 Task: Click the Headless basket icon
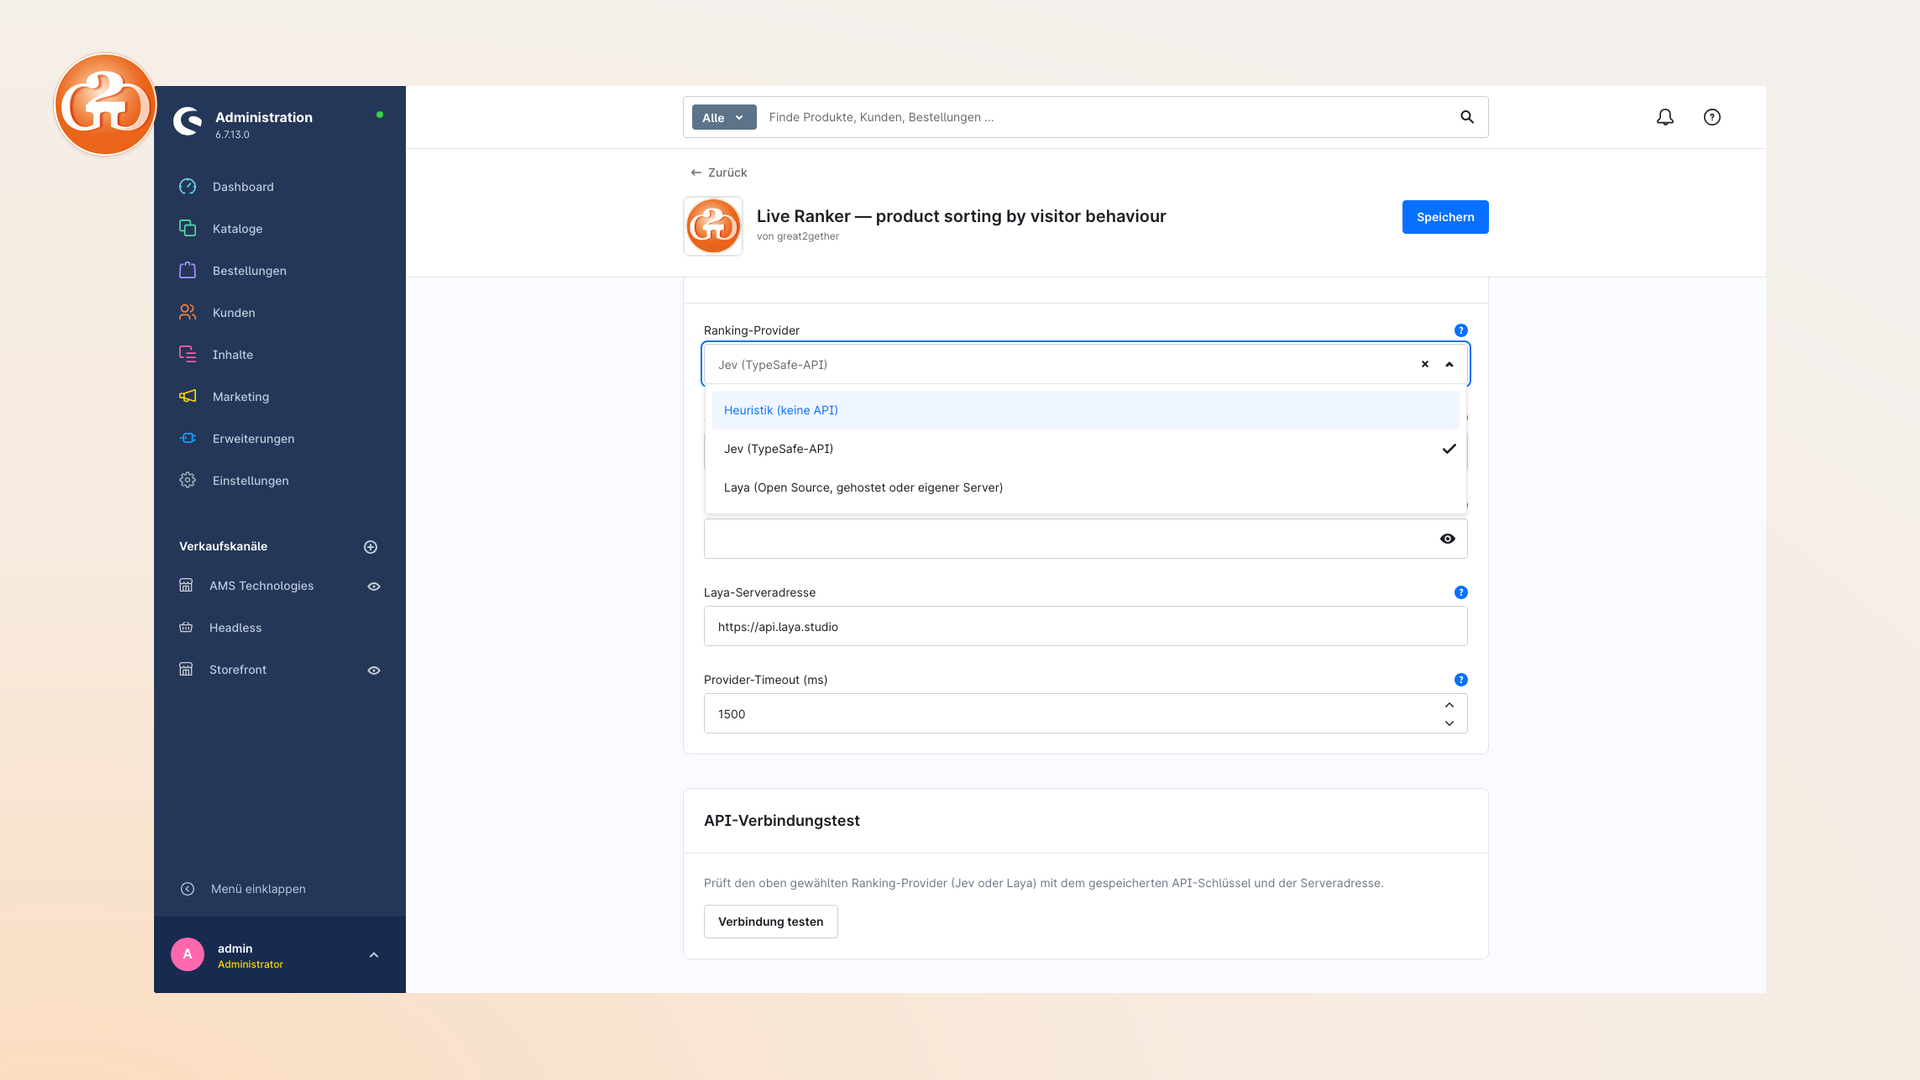[186, 628]
